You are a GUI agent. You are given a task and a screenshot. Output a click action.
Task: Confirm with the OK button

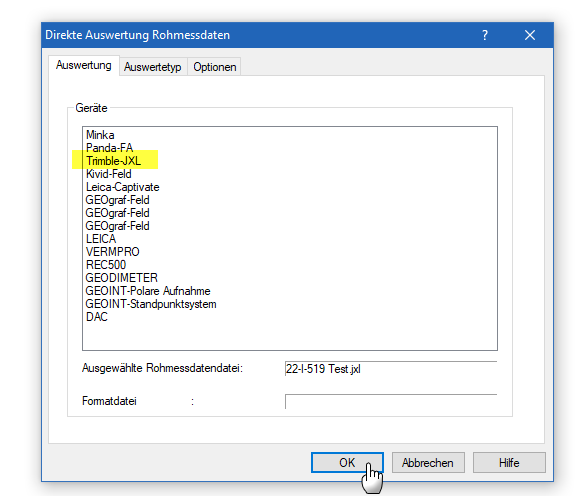coord(347,463)
